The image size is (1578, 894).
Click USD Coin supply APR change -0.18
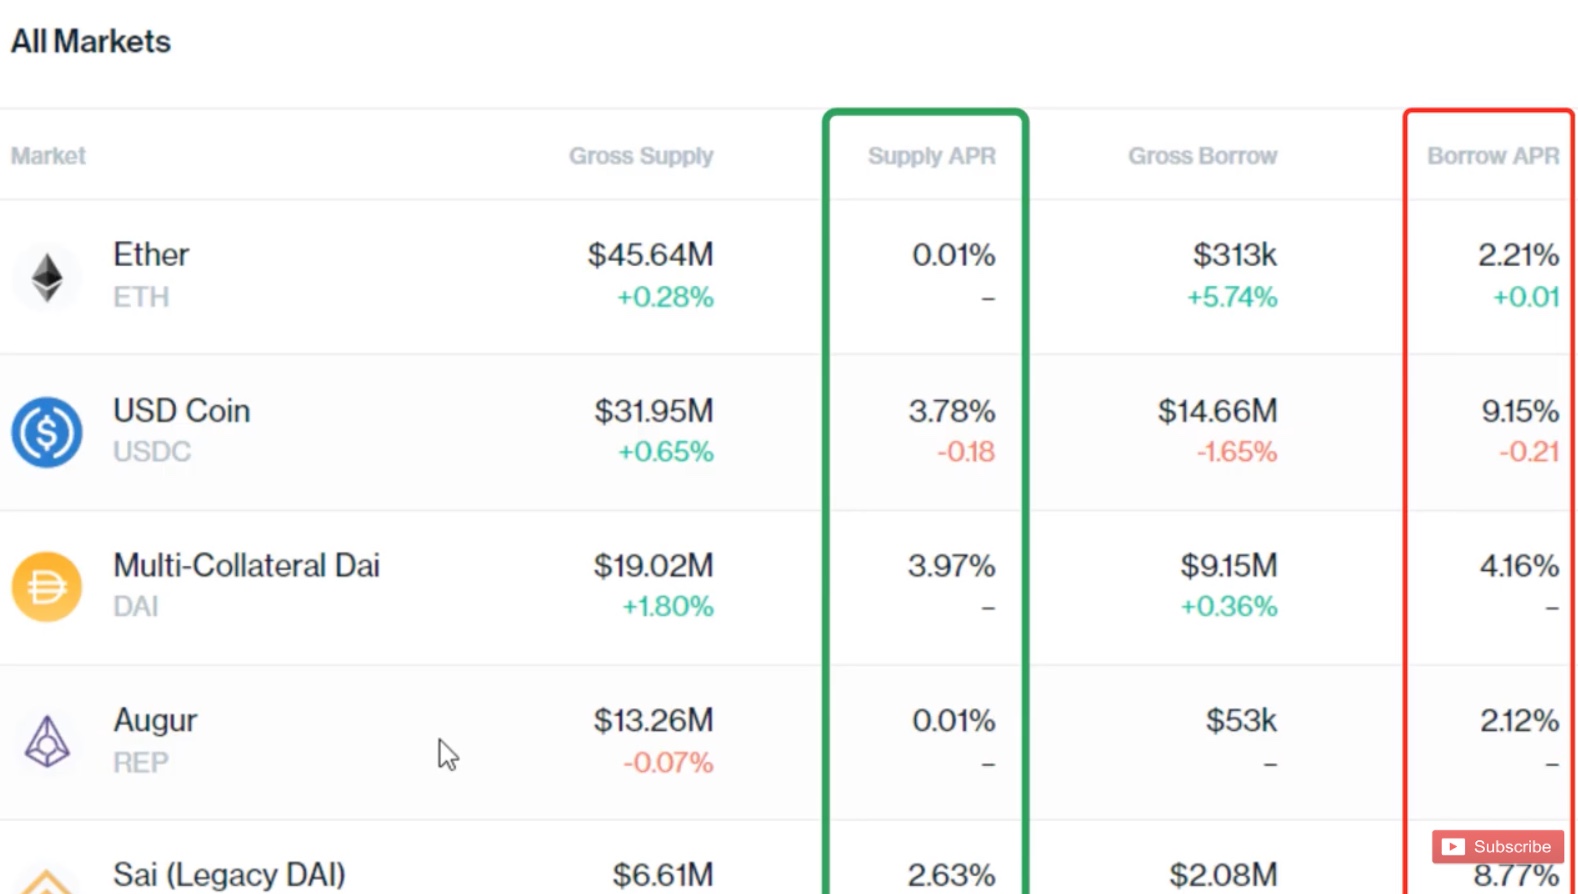966,452
